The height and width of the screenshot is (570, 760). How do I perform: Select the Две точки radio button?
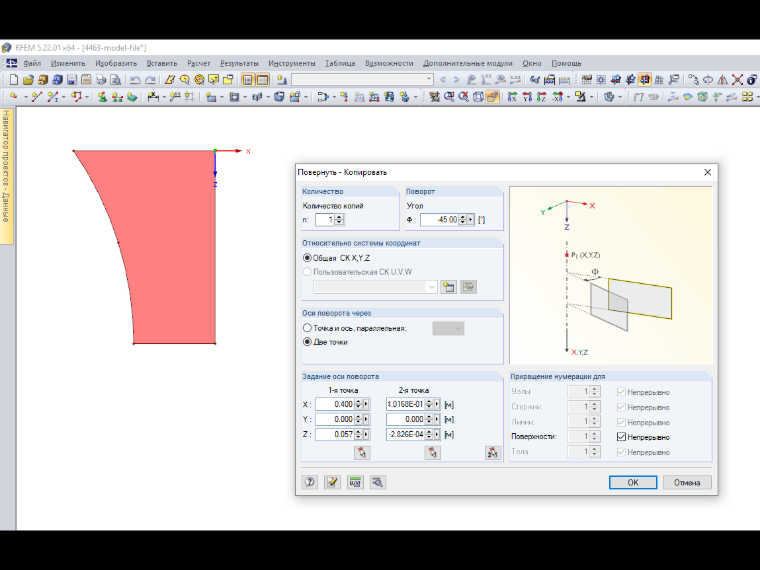pos(307,342)
